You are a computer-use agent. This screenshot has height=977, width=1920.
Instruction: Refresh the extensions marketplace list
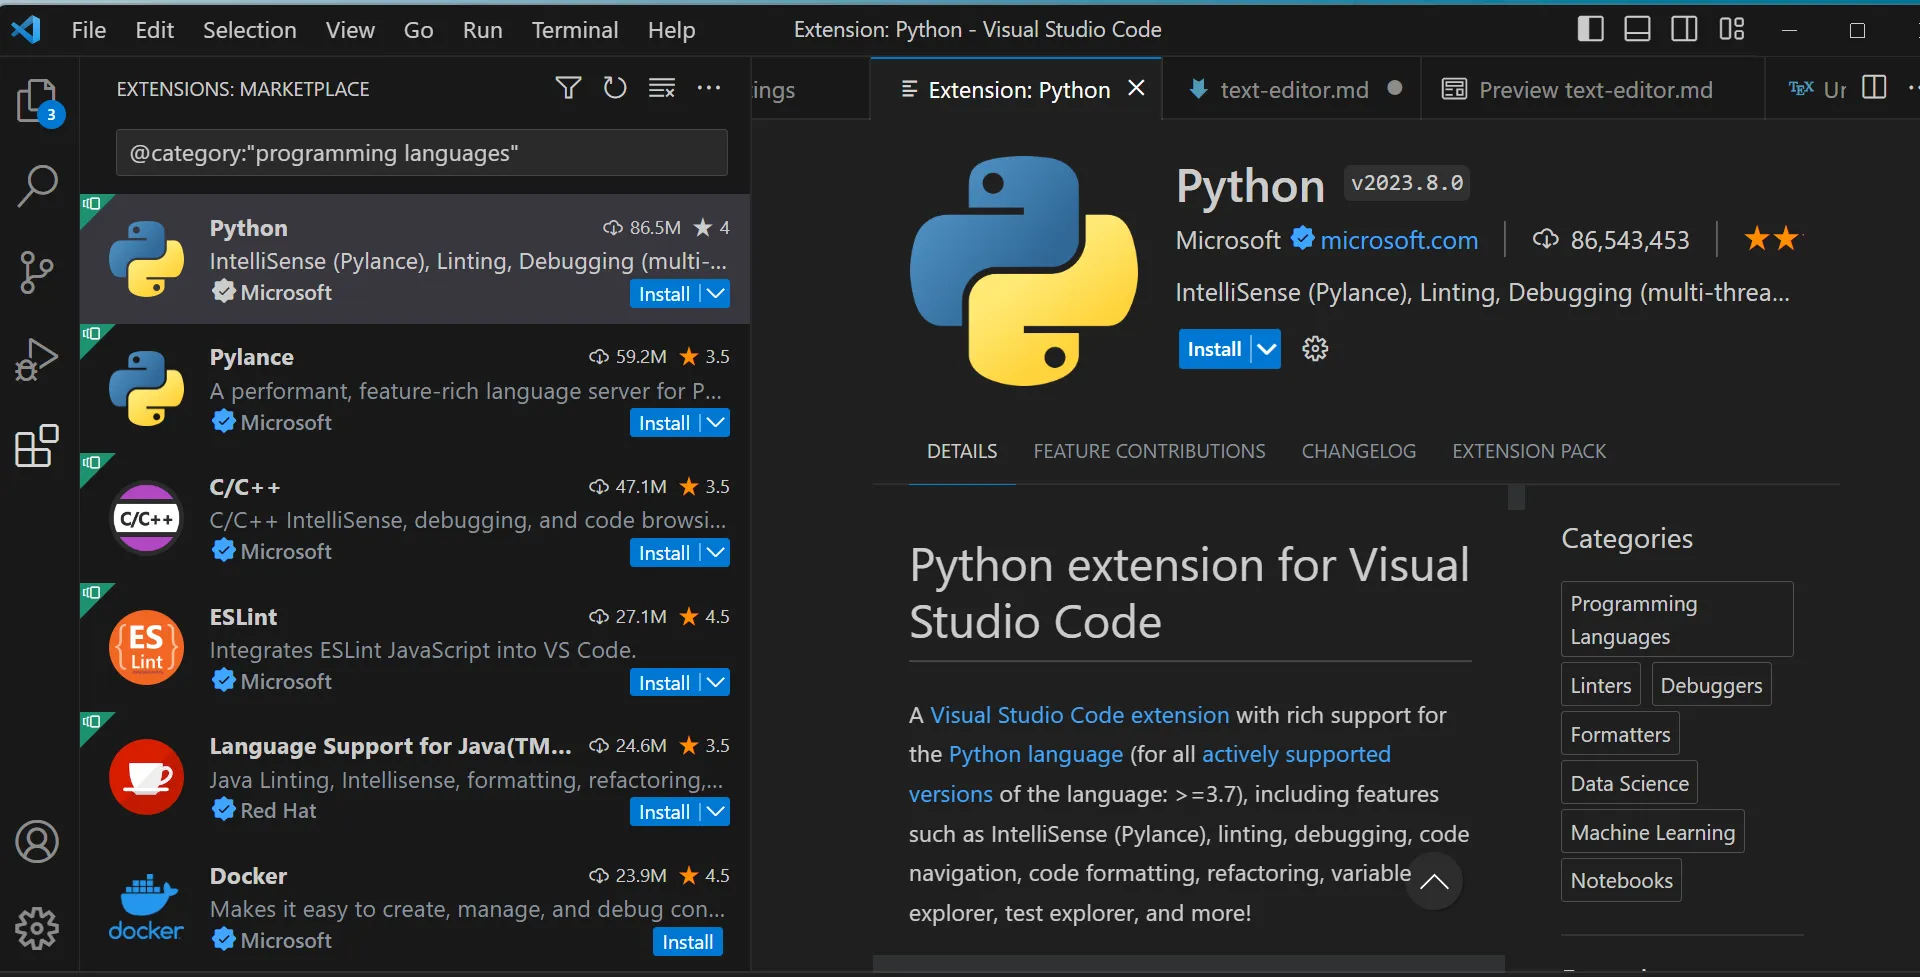tap(615, 89)
